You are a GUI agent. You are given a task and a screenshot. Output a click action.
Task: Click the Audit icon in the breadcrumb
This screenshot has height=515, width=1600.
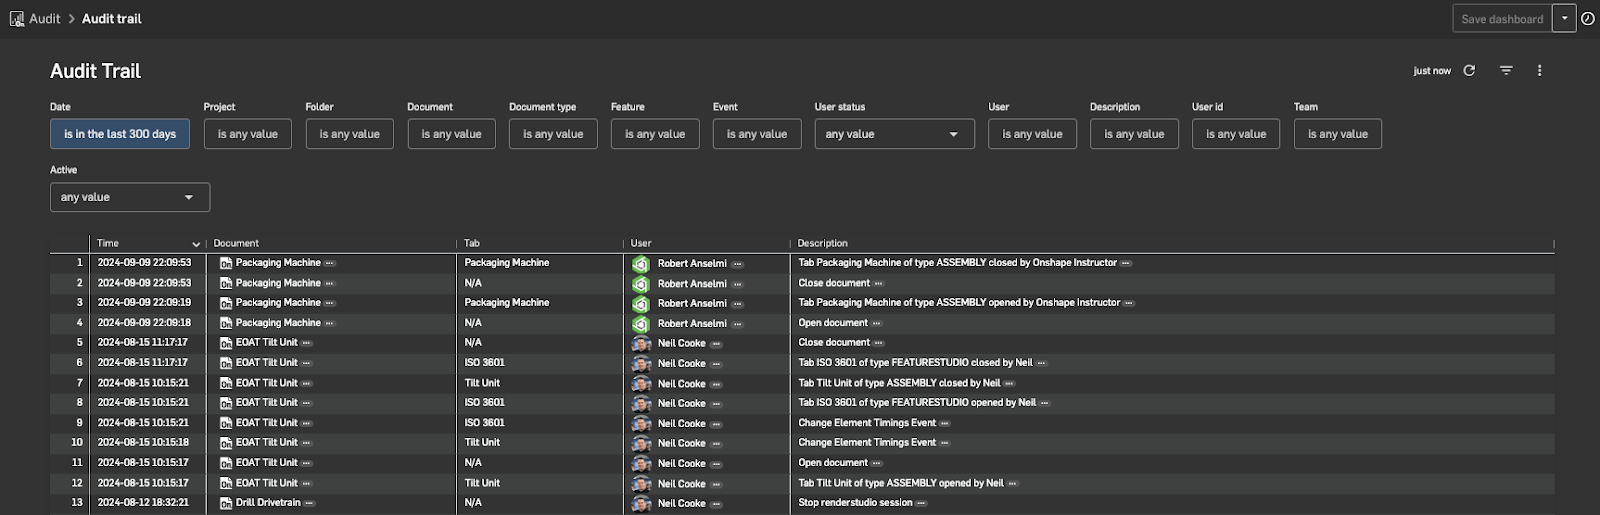[17, 19]
